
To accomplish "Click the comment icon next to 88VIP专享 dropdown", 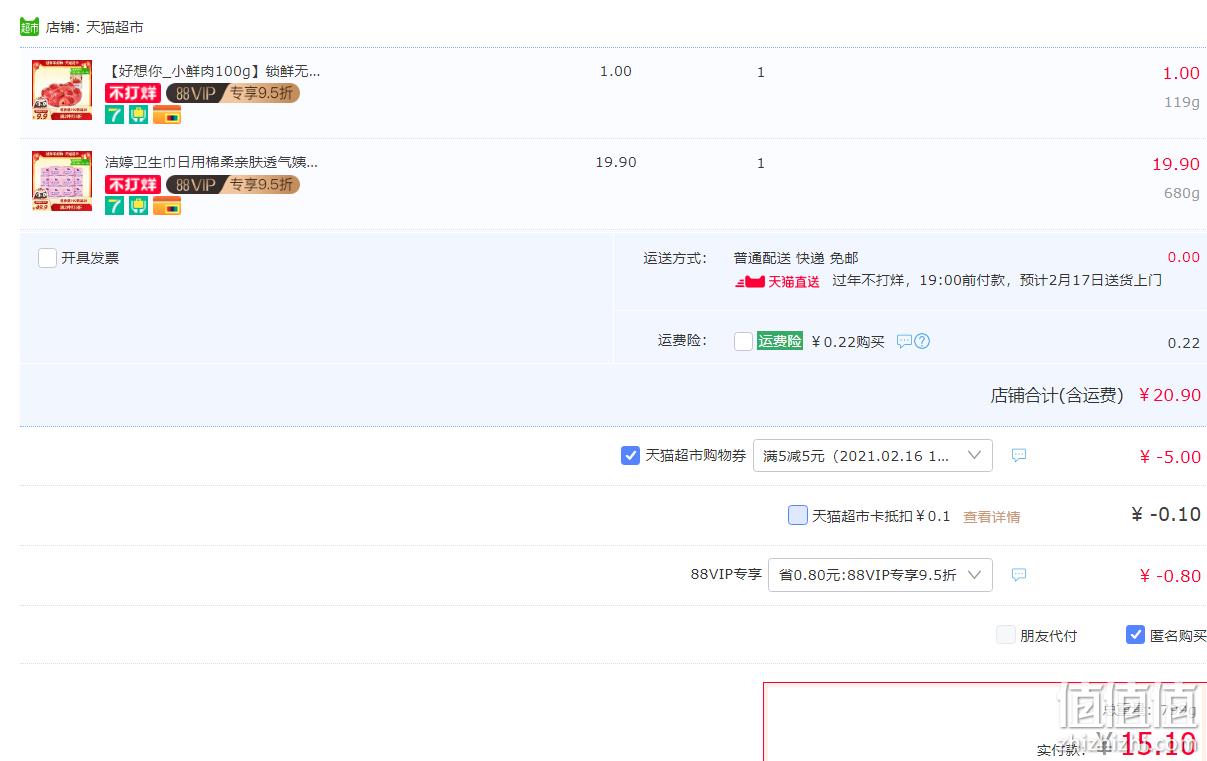I will 1019,575.
